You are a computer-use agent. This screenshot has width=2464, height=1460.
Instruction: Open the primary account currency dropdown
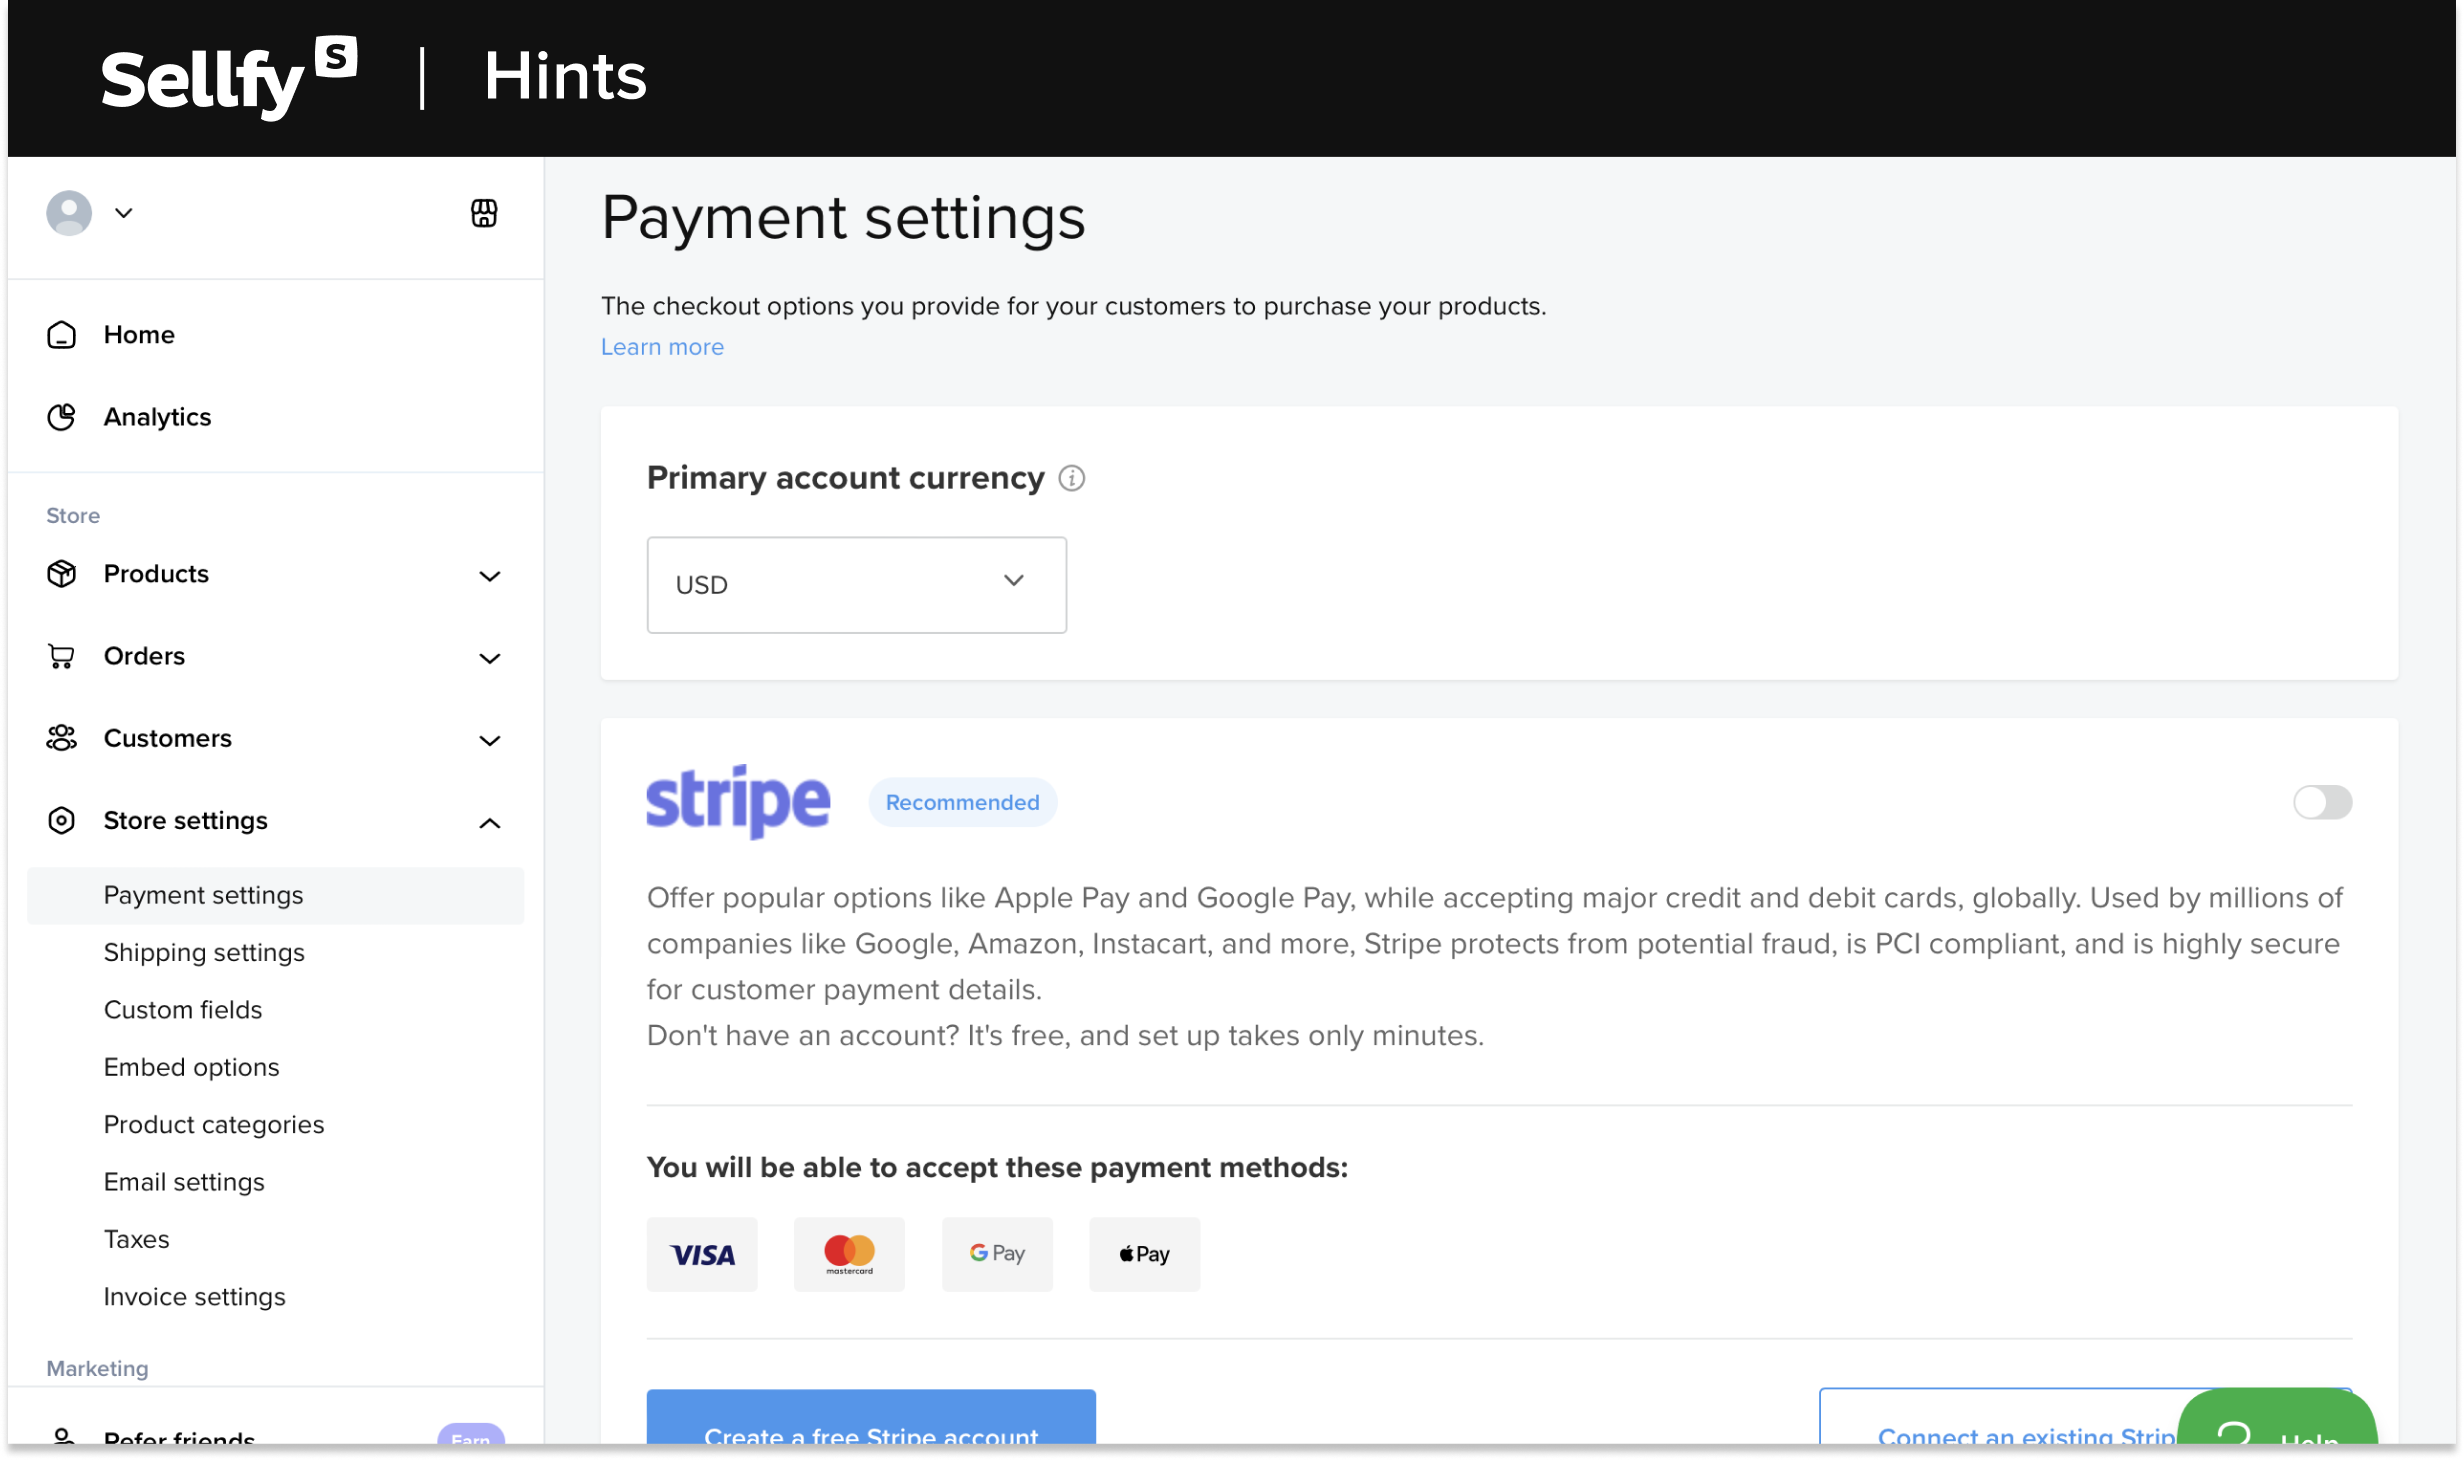point(857,584)
